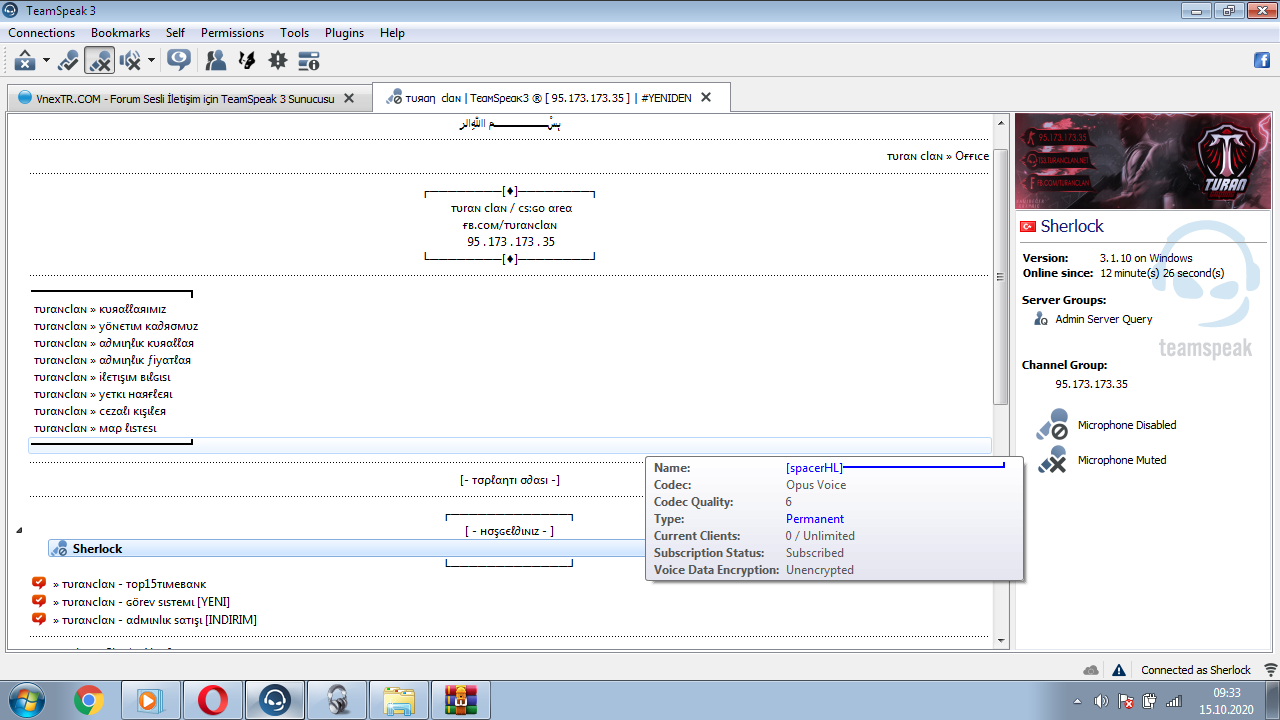Open the Bookmarks menu
1280x720 pixels.
[x=120, y=33]
